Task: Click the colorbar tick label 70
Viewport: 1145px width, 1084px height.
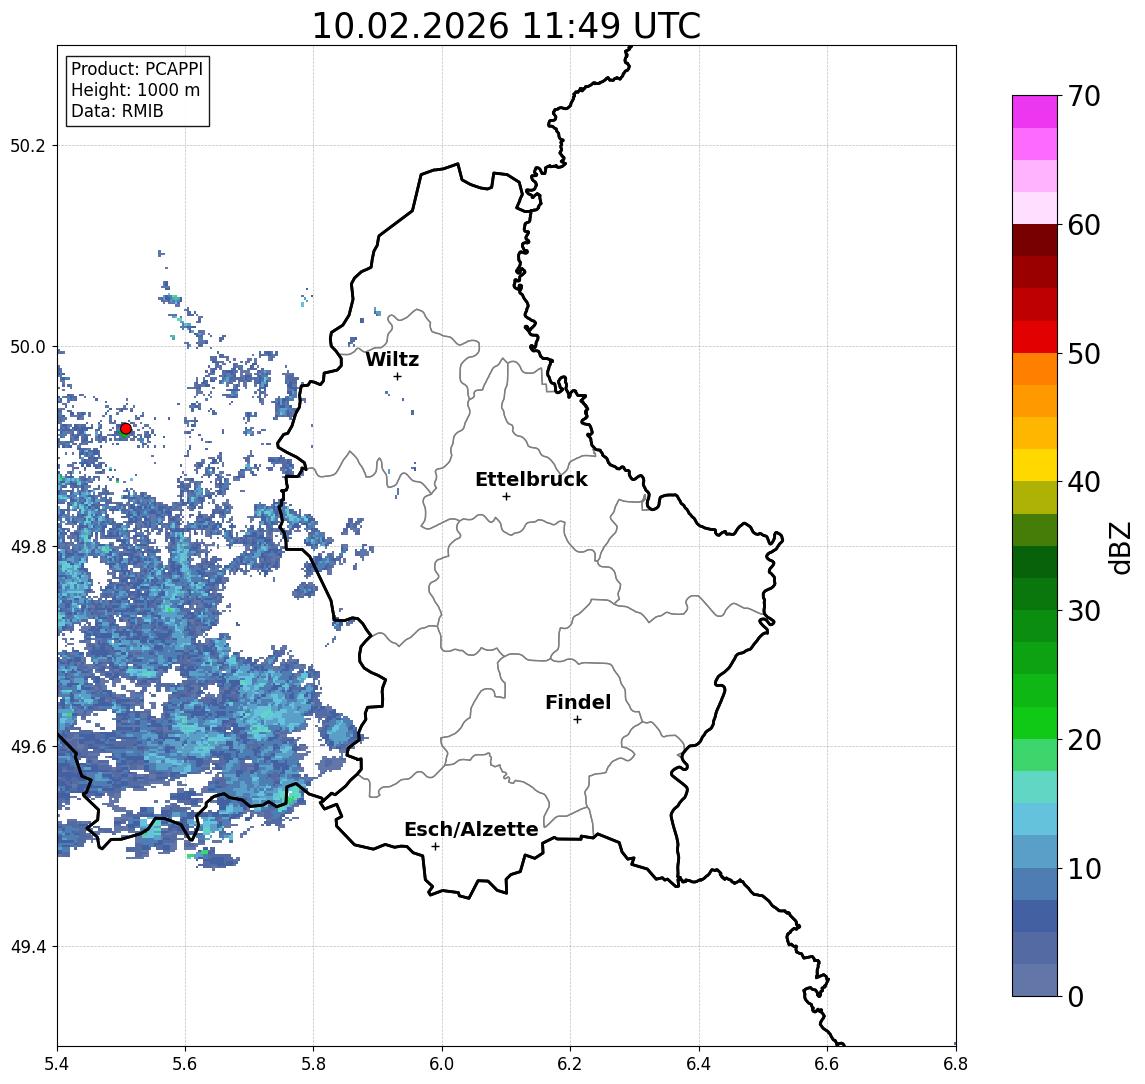Action: click(1084, 96)
